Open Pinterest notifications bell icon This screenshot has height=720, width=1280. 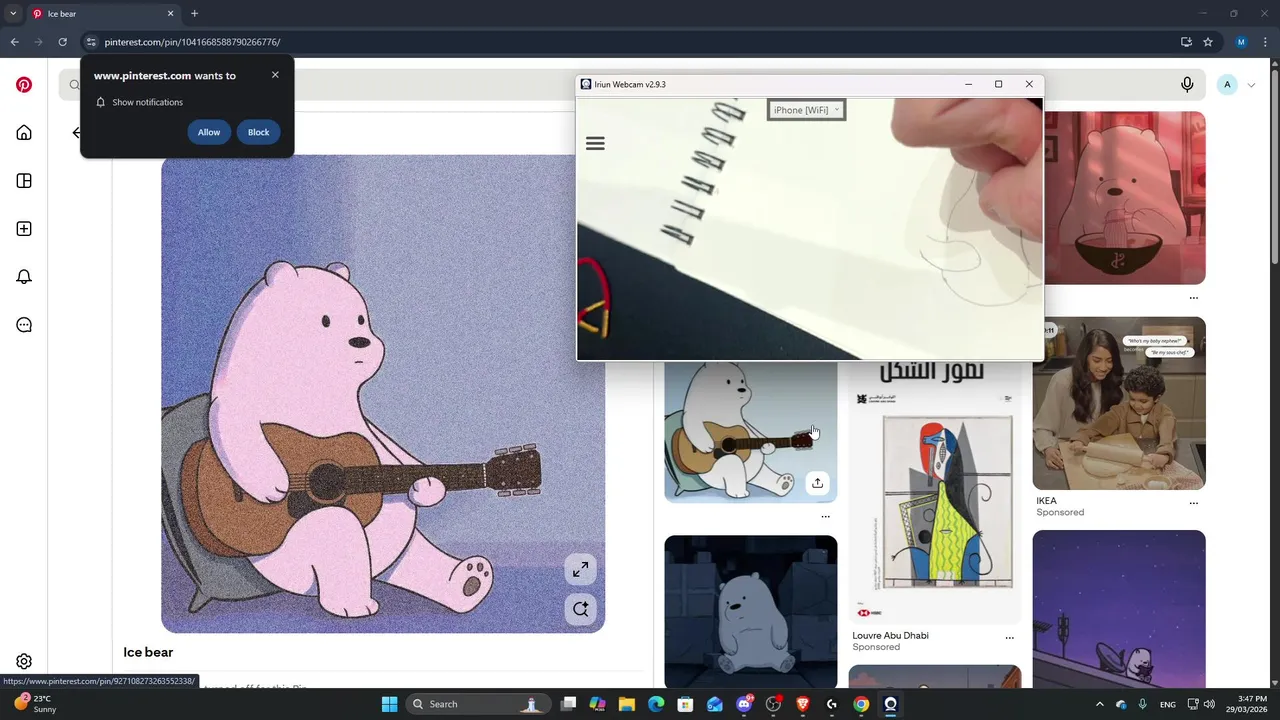pyautogui.click(x=24, y=277)
